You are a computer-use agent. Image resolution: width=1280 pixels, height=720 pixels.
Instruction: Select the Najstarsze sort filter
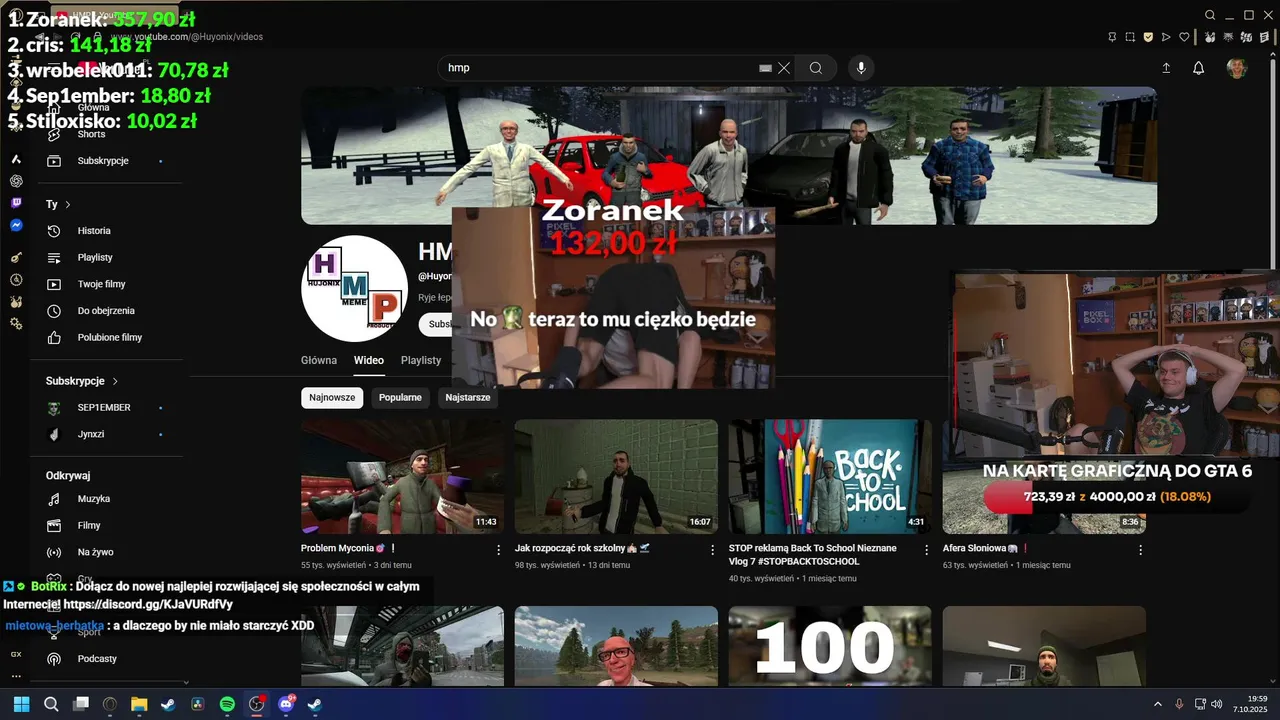click(468, 397)
